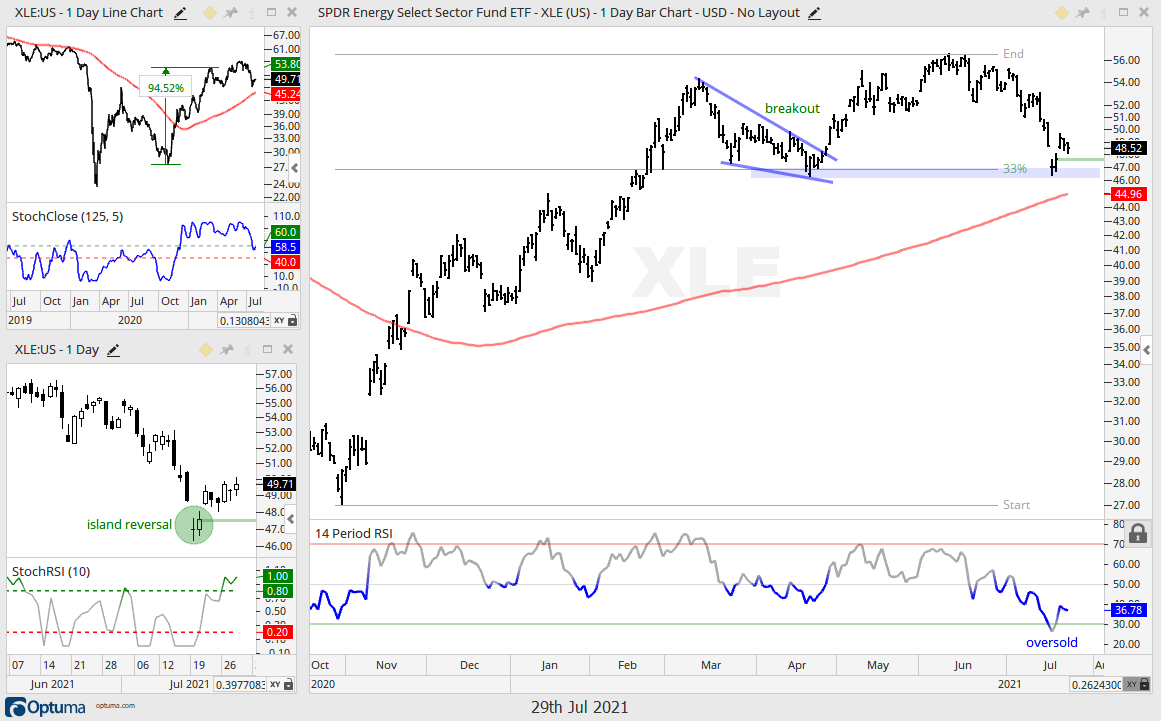1161x721 pixels.
Task: Expand the side arrow on Bar Chart price scale
Action: tap(1146, 350)
